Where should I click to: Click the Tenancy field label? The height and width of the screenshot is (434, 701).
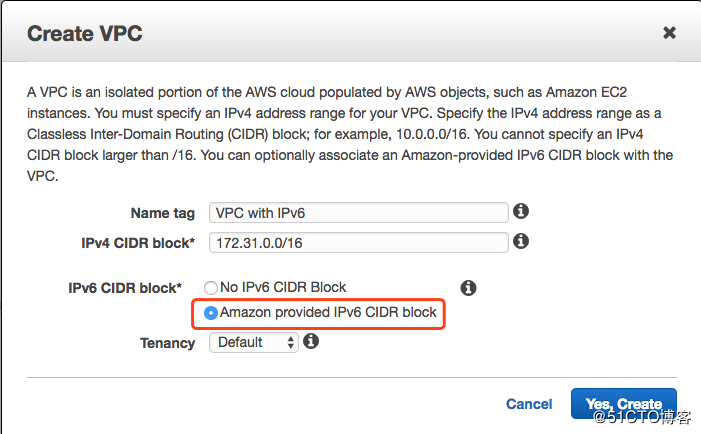pyautogui.click(x=167, y=343)
